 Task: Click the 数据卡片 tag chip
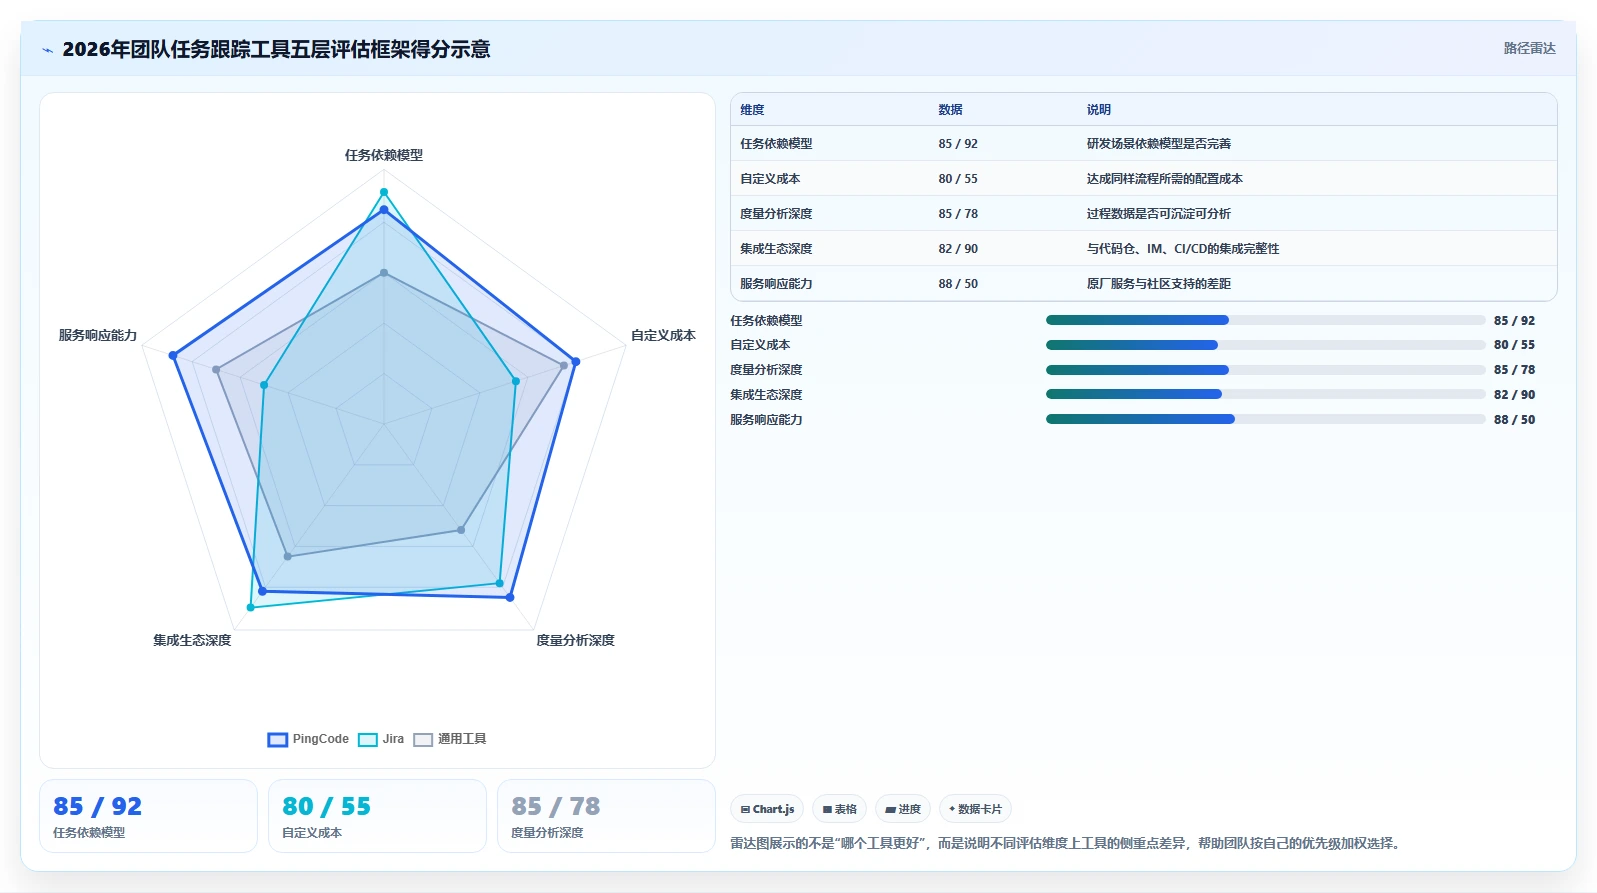(975, 809)
